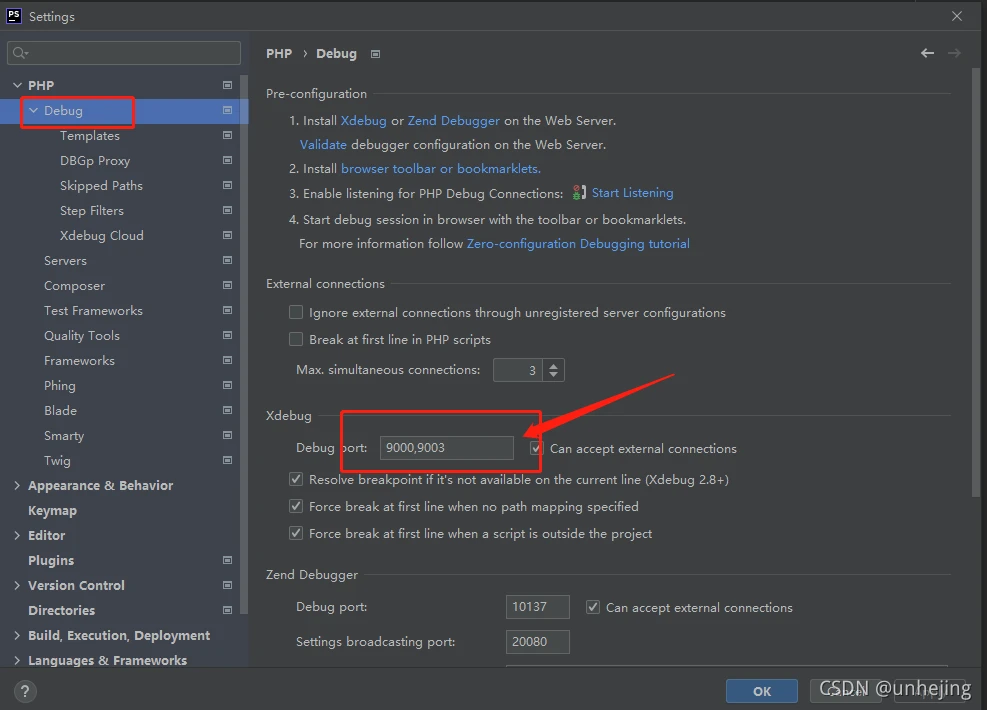Click the project icon on the Version Control row
987x710 pixels.
pyautogui.click(x=227, y=585)
